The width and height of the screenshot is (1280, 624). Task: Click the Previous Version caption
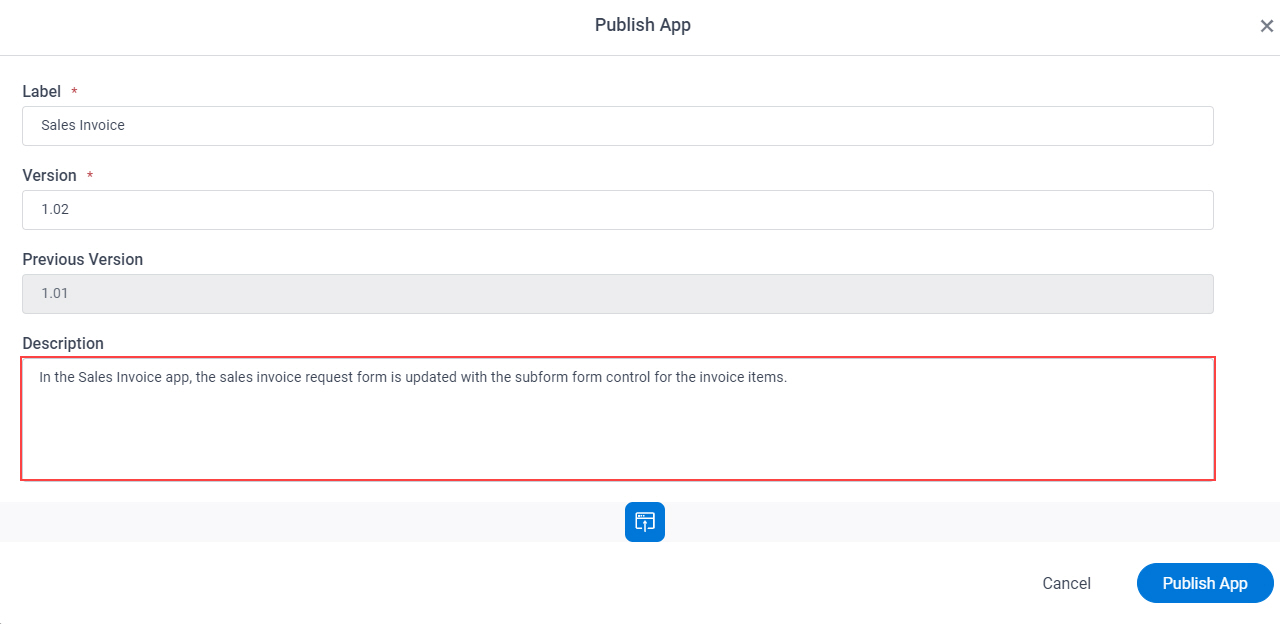coord(83,259)
